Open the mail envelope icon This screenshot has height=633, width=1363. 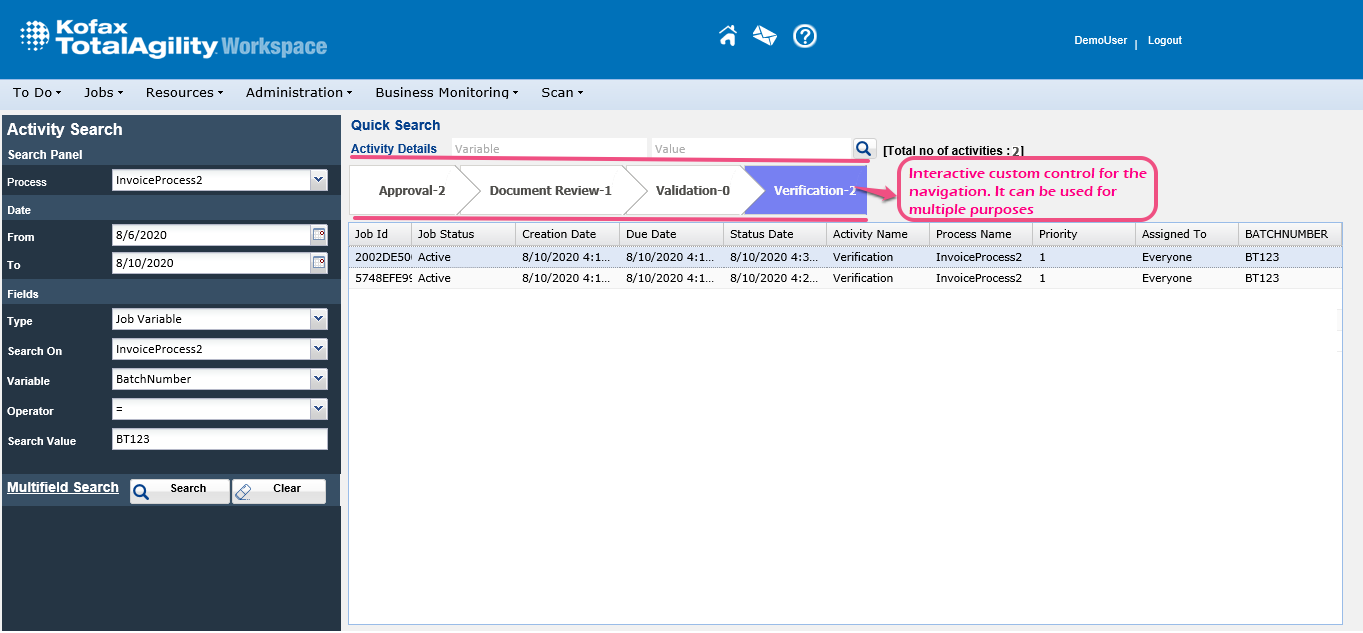765,37
